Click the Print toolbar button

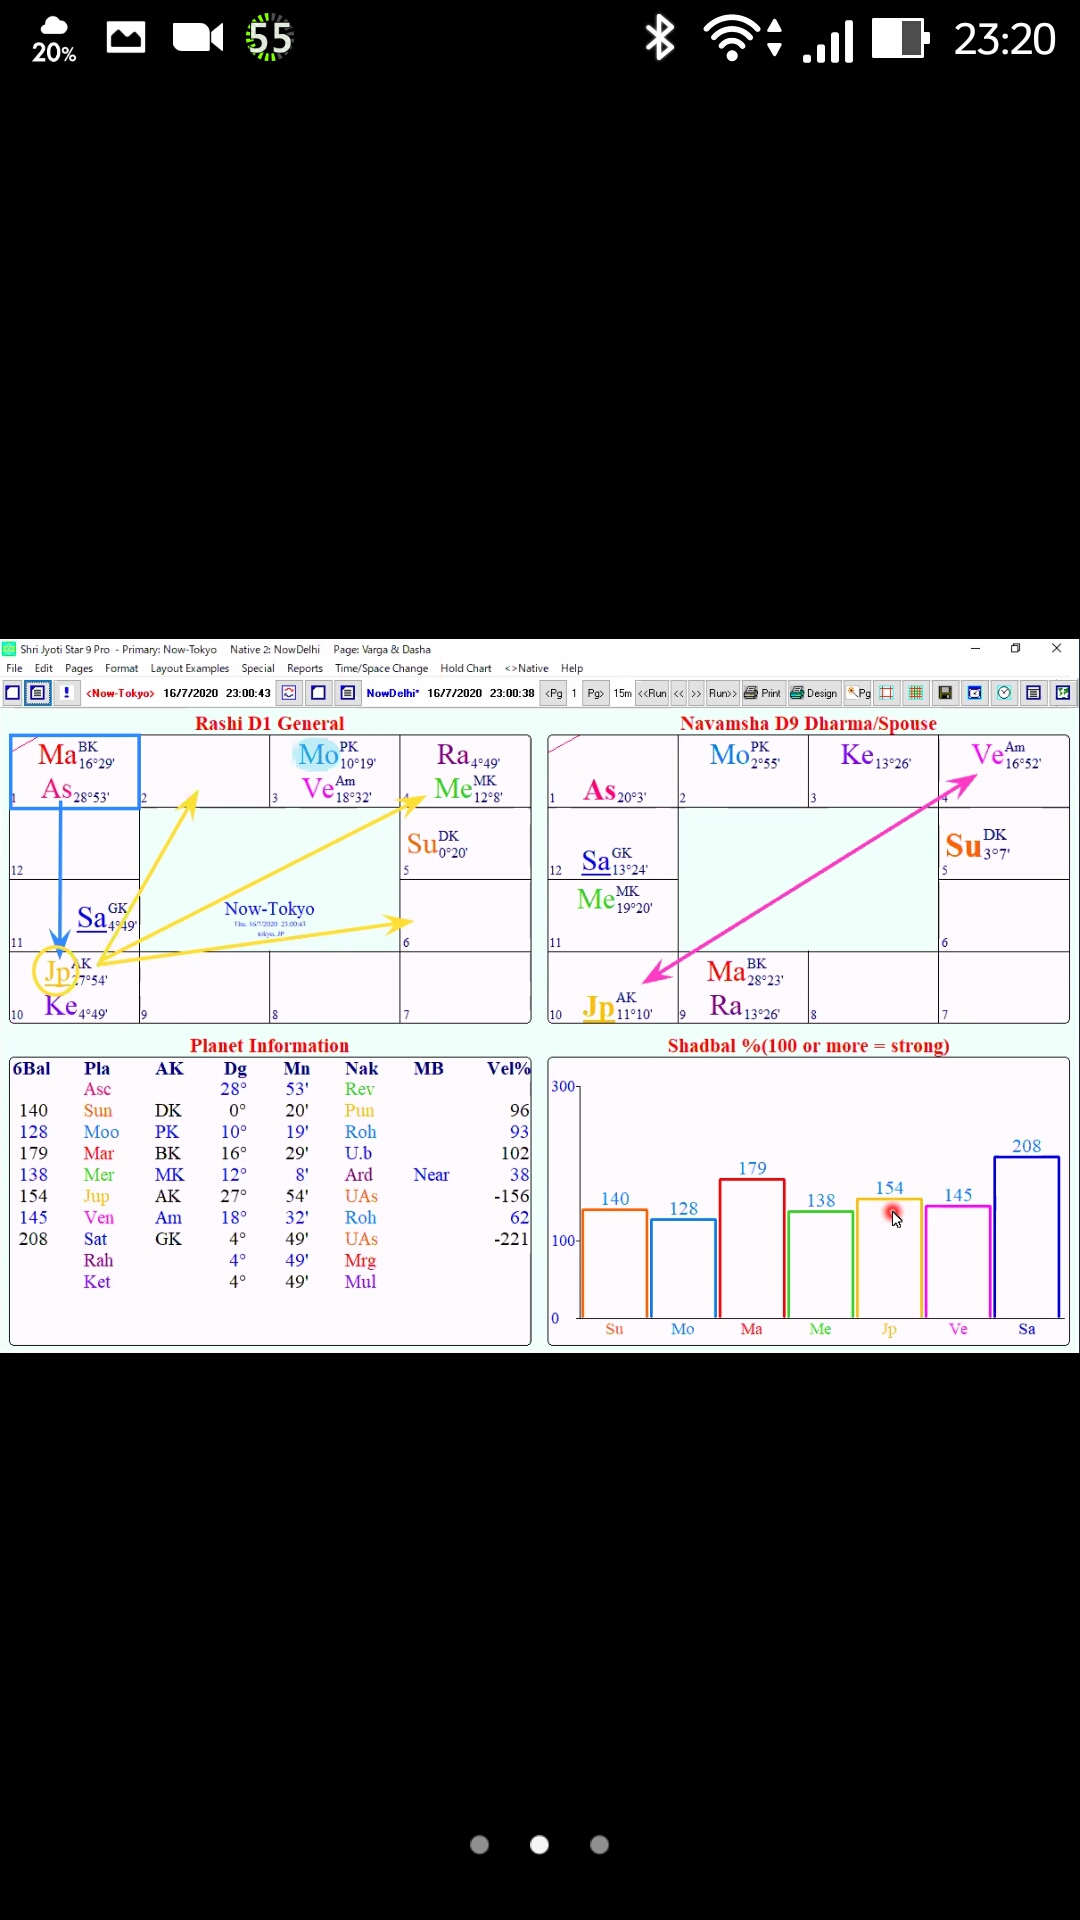[x=762, y=693]
